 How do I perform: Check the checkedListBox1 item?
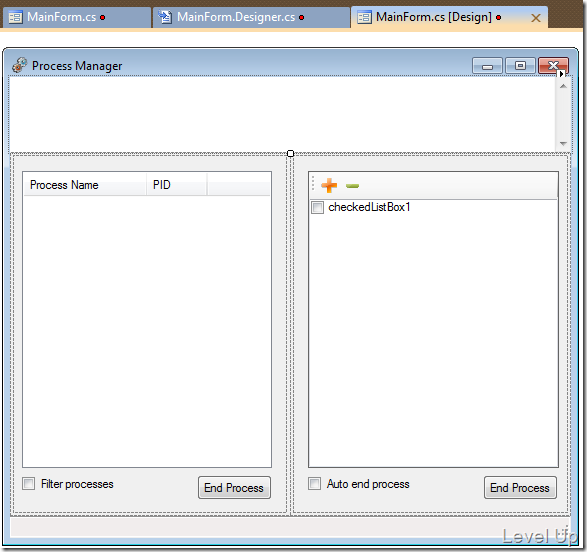pyautogui.click(x=317, y=207)
